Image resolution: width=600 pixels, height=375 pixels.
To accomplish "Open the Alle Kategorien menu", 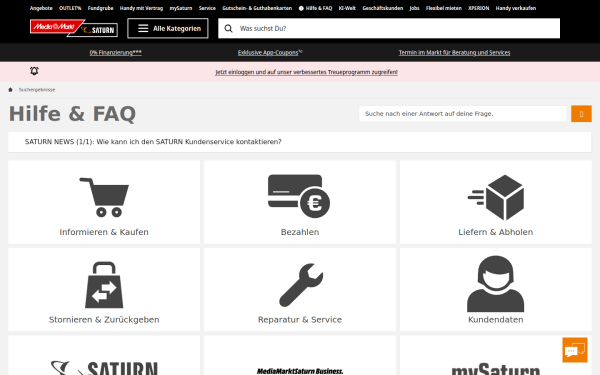I will pyautogui.click(x=168, y=28).
